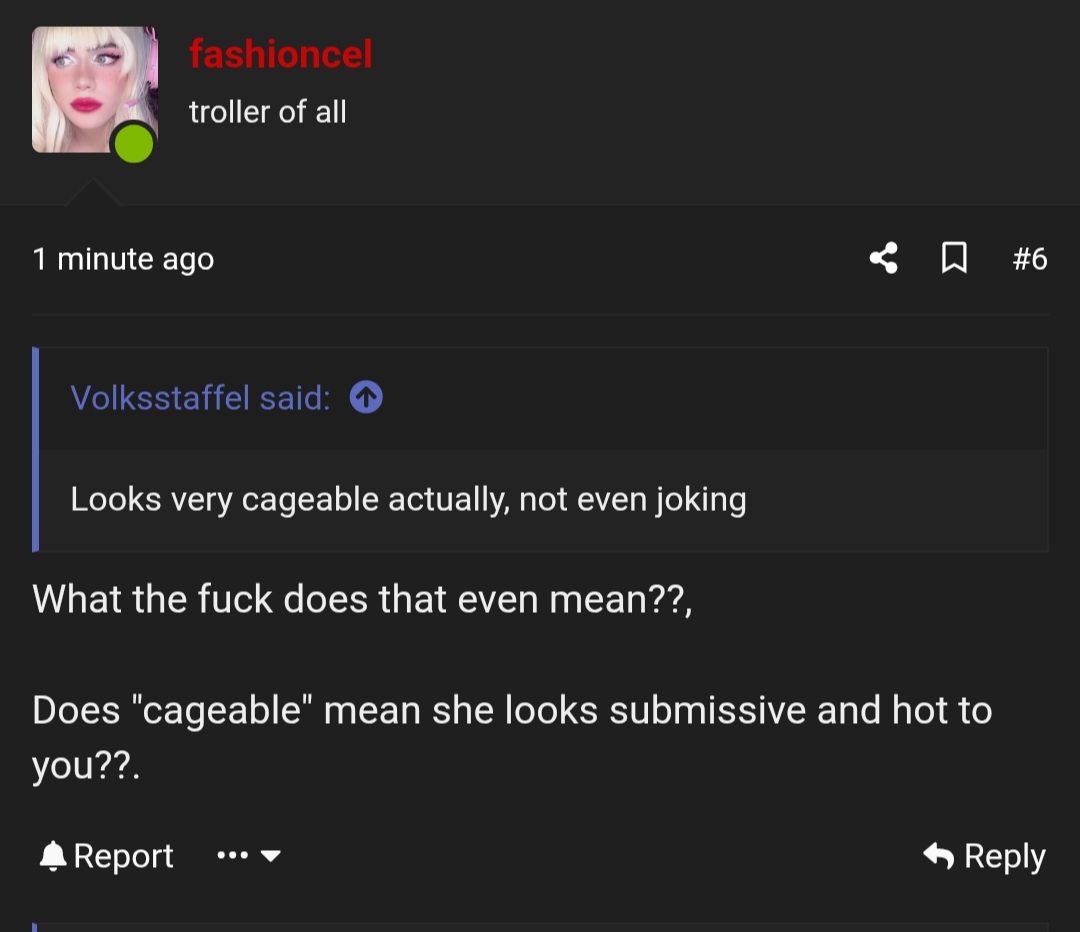This screenshot has width=1080, height=932.
Task: Click the "troller of all" user title
Action: tap(268, 112)
